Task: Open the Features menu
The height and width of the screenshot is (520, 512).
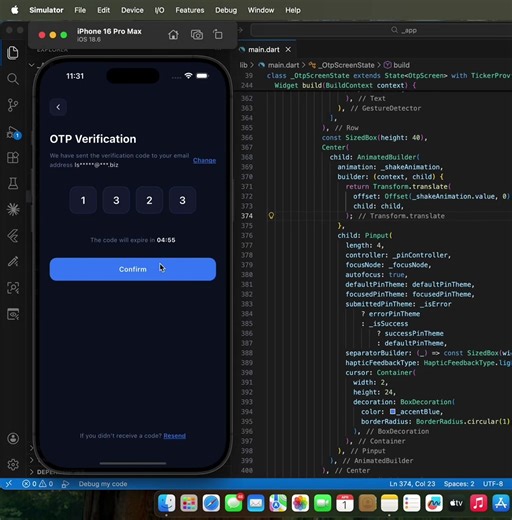Action: (x=190, y=10)
